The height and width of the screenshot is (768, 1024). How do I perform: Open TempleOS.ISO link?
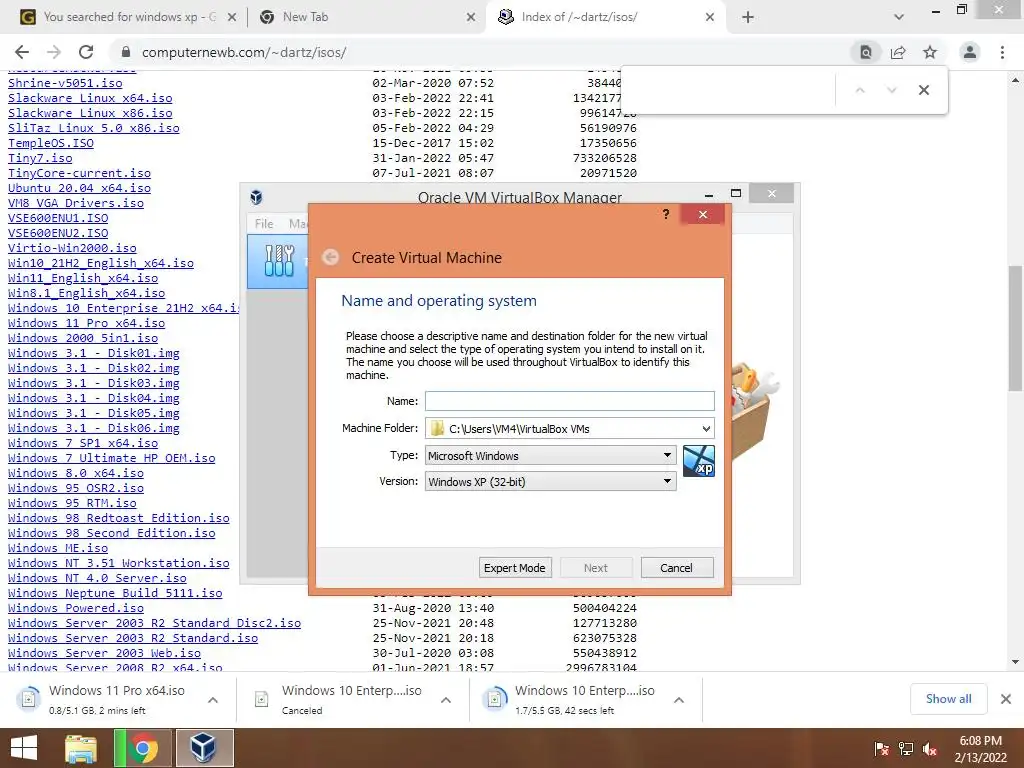click(50, 143)
